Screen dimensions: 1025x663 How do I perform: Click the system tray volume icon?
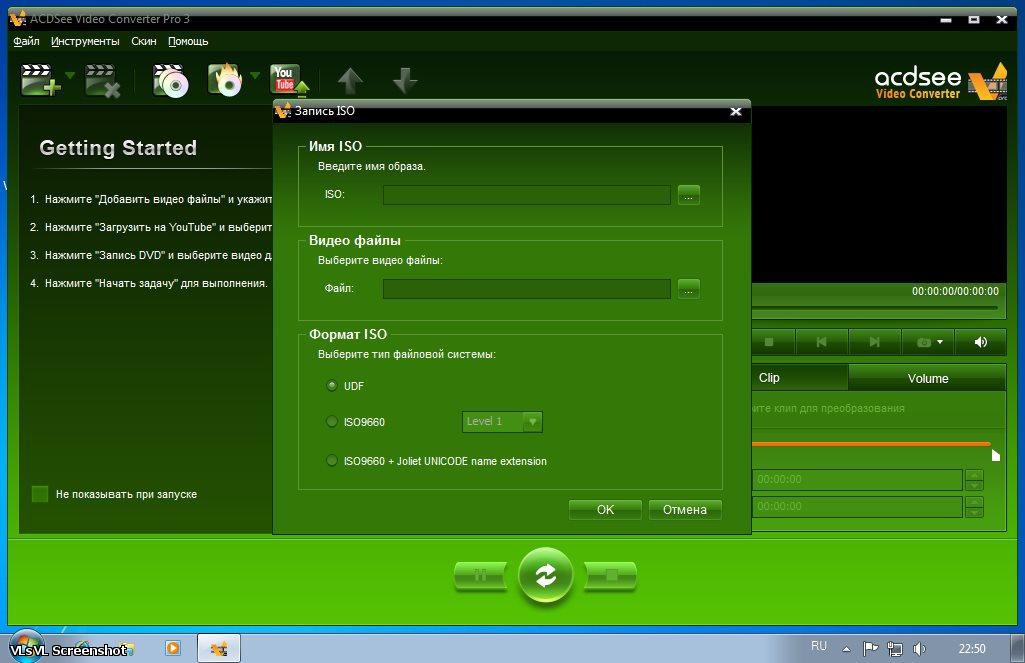tap(919, 649)
